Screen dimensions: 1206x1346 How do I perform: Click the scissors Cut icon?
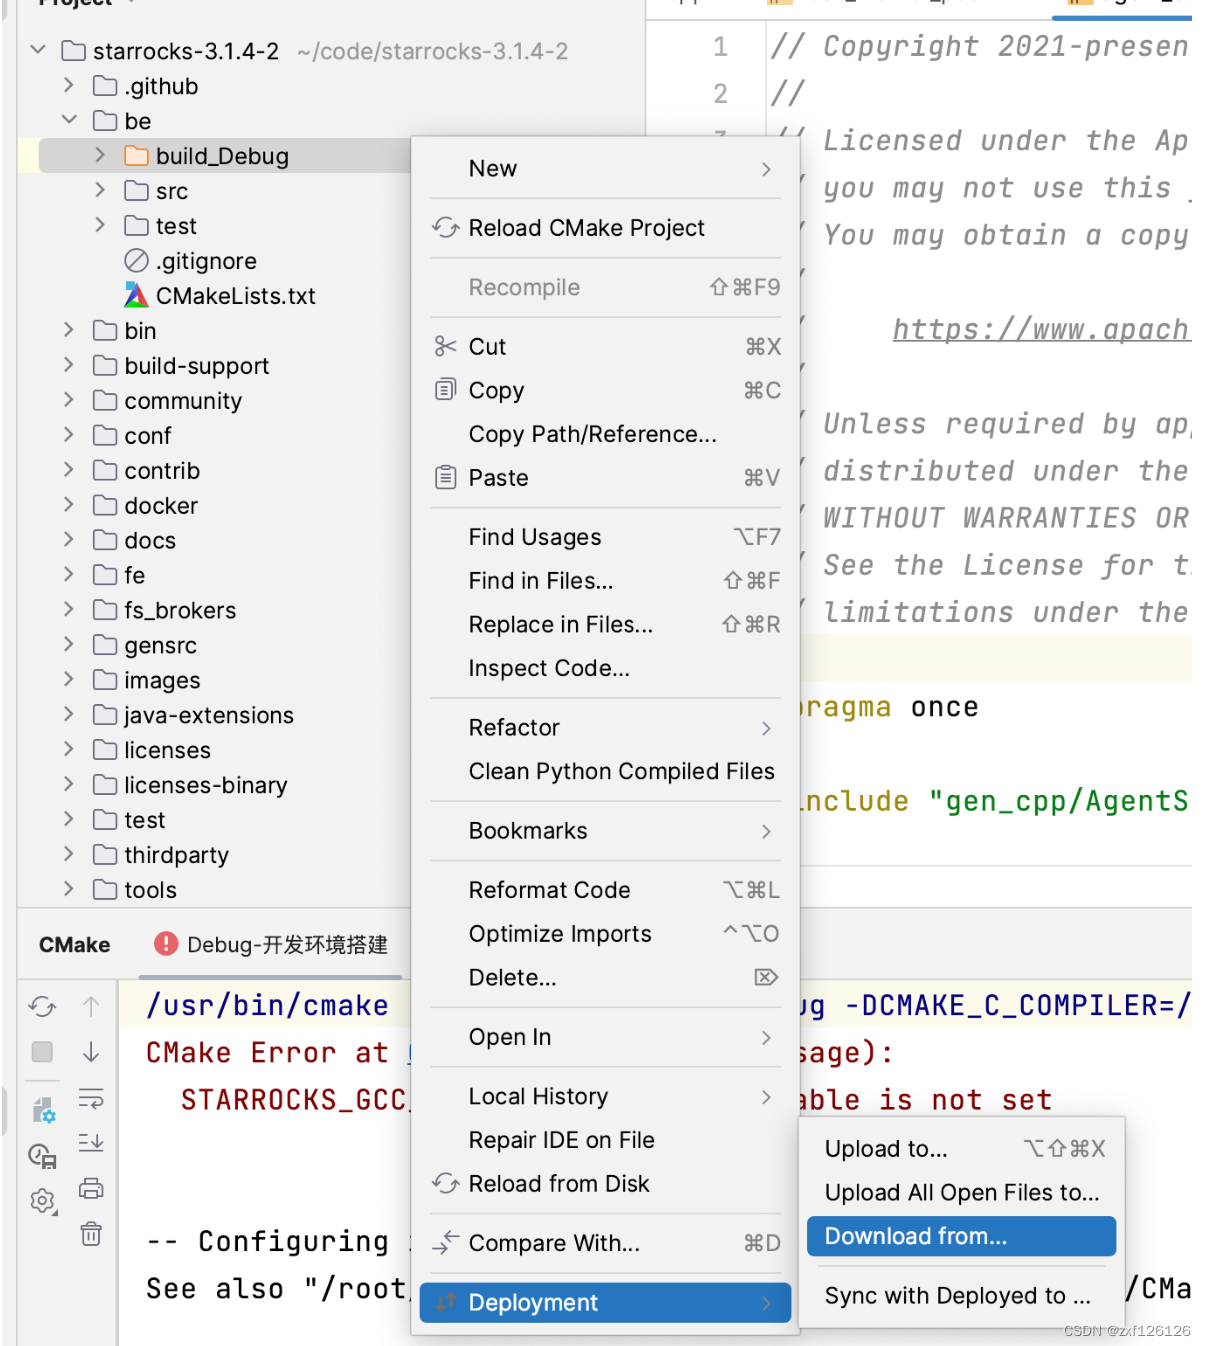point(445,346)
